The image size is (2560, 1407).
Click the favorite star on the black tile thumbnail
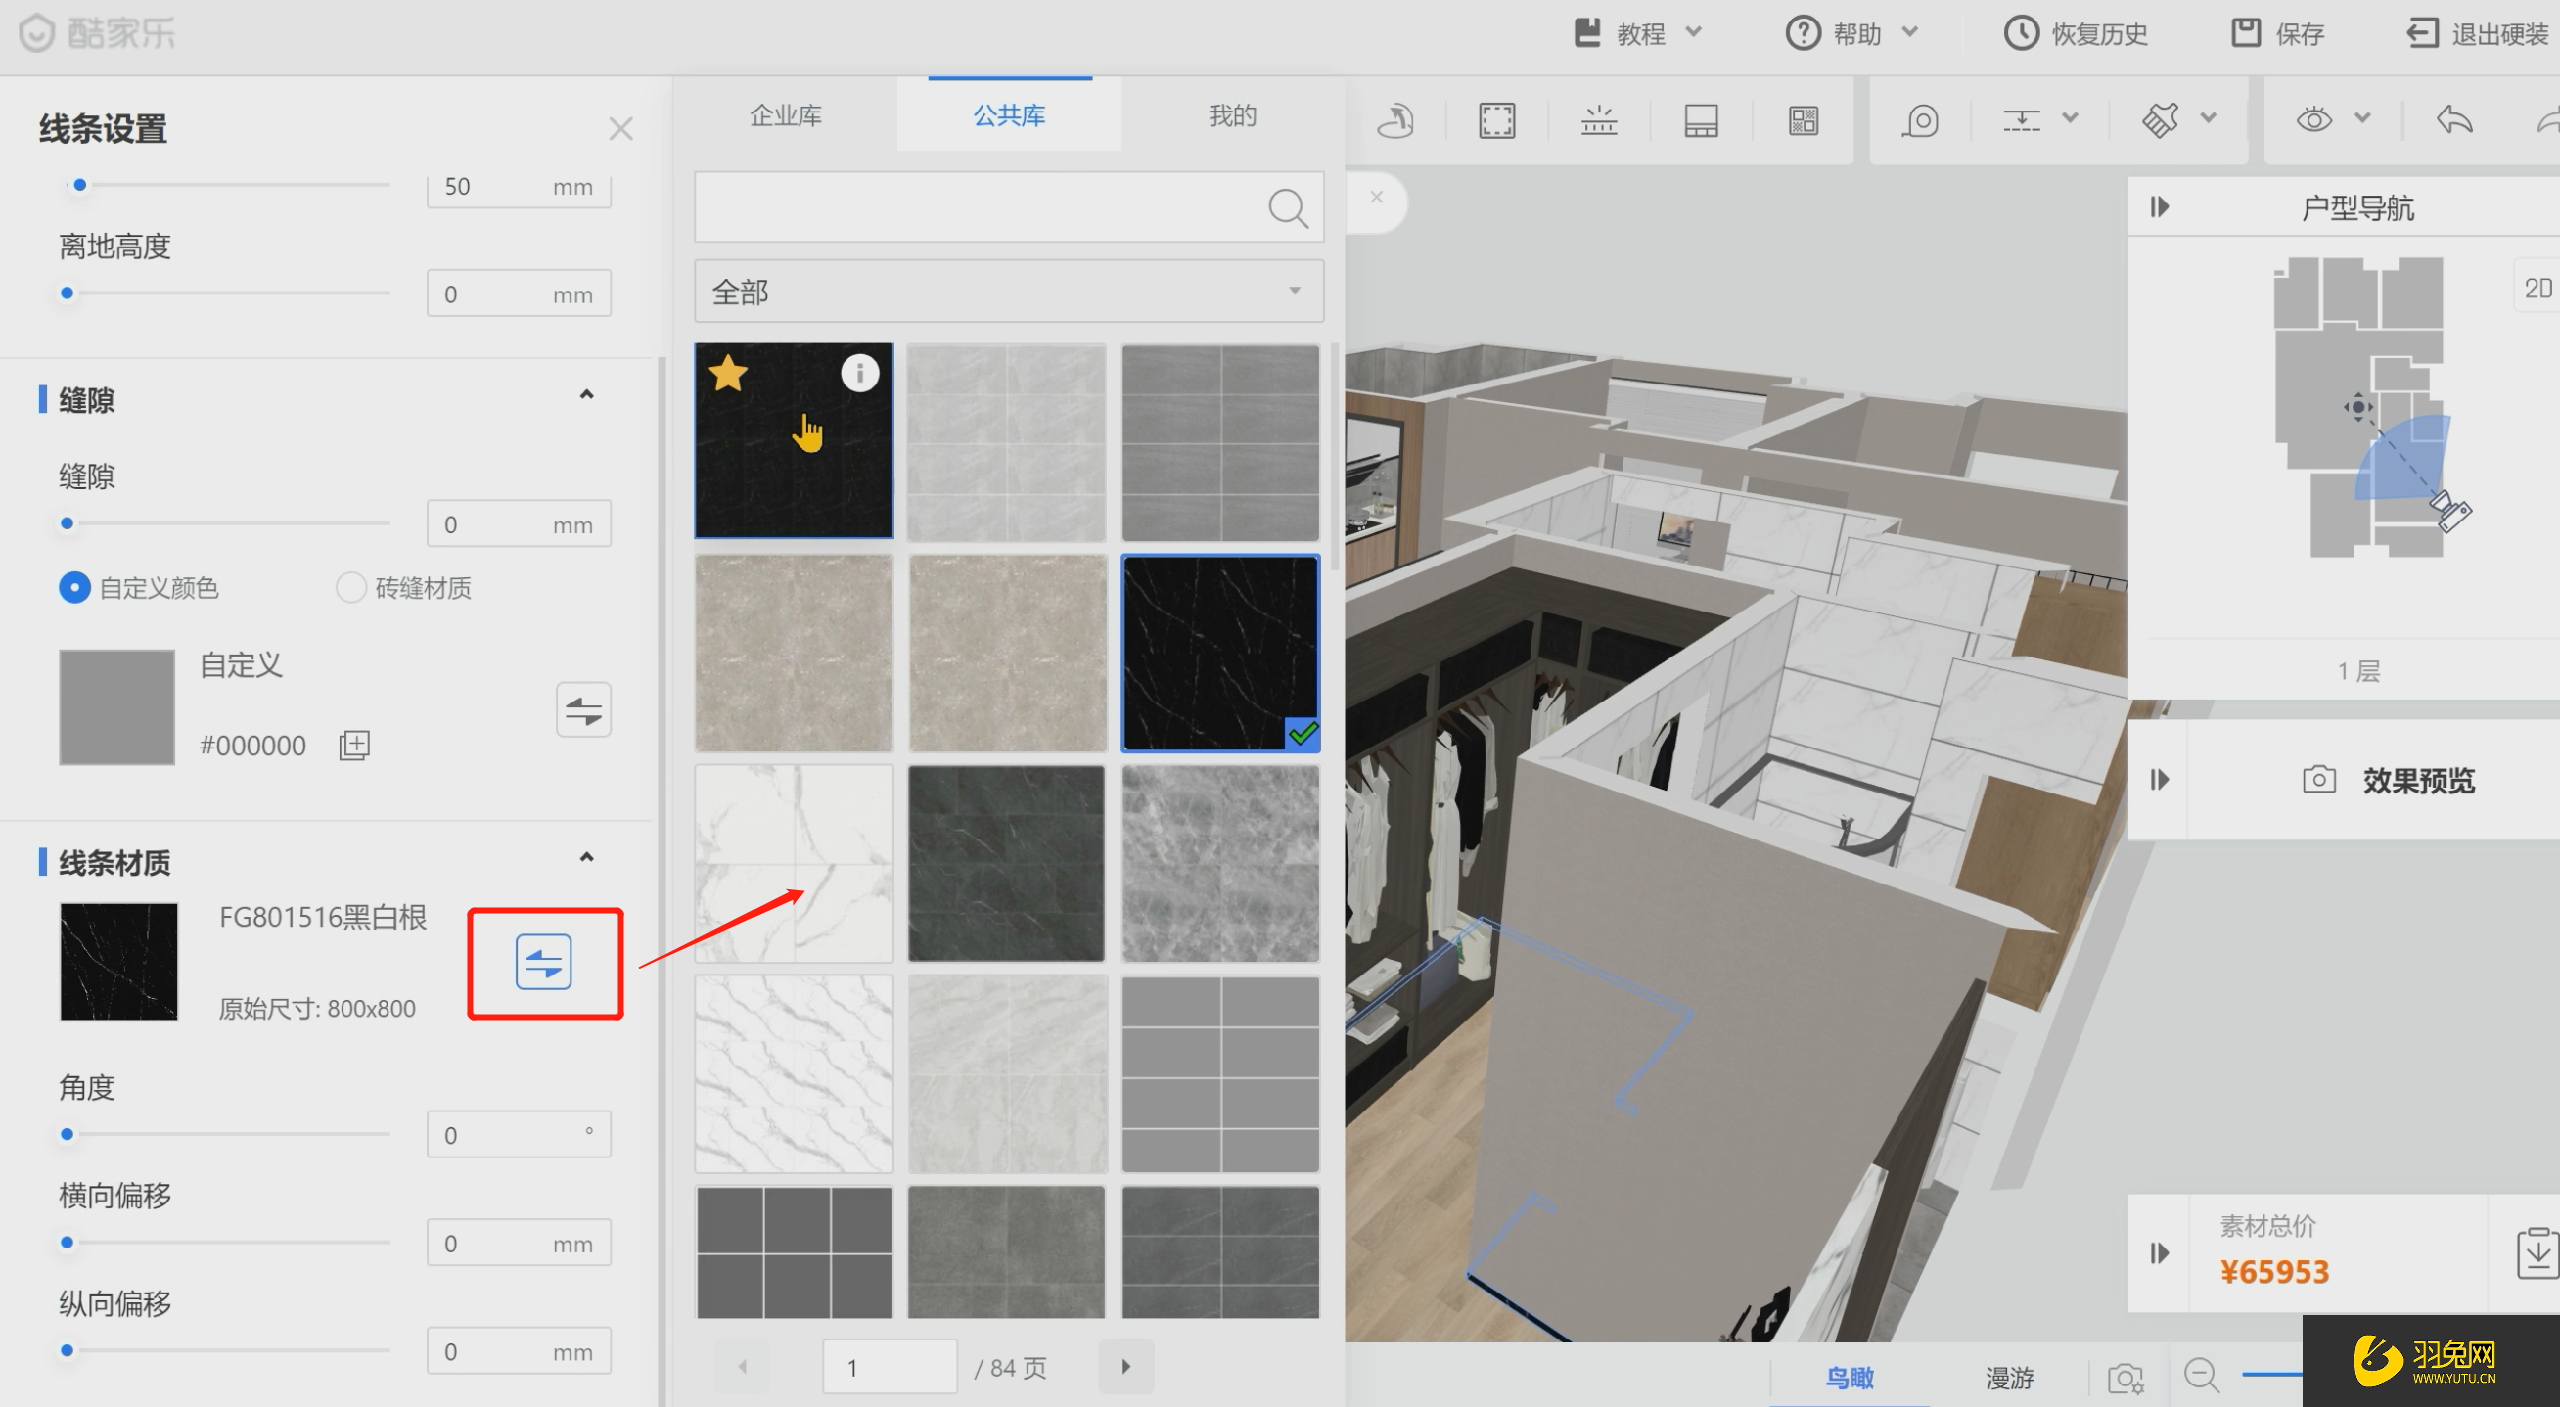(x=728, y=373)
